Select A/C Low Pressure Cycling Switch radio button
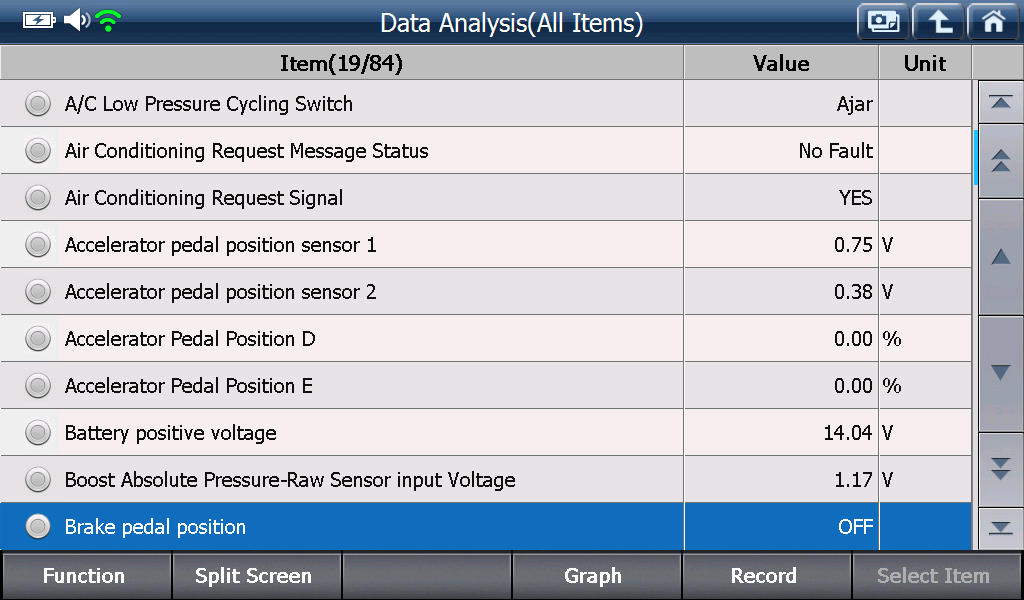 38,104
